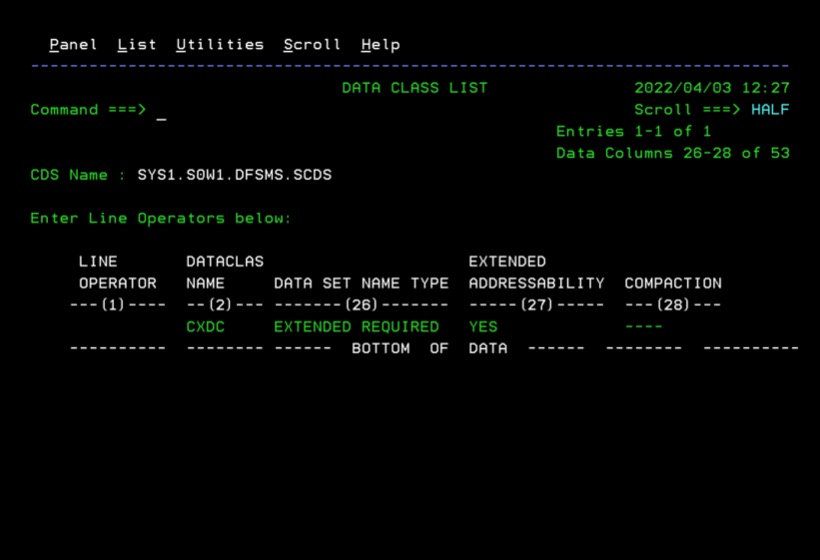Viewport: 820px width, 560px height.
Task: Click the column number (27) marker
Action: tap(537, 305)
